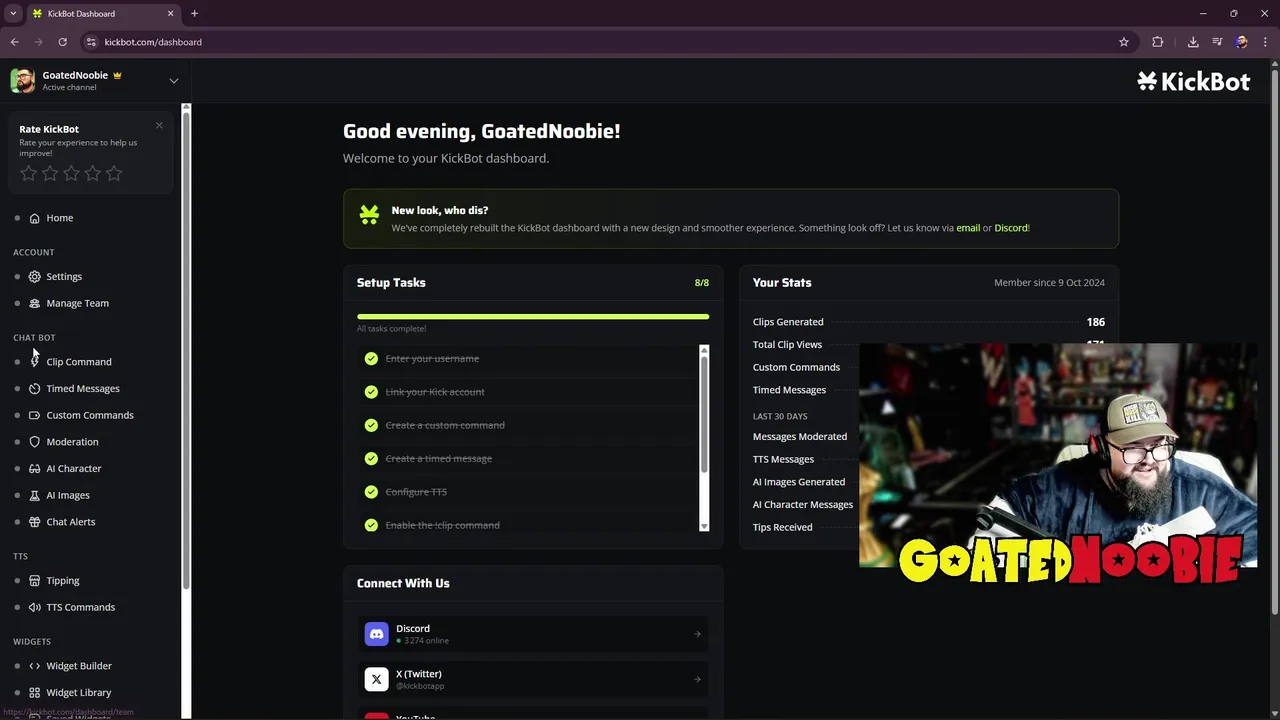Click the Widget Library grid icon
This screenshot has width=1280, height=720.
click(x=35, y=693)
